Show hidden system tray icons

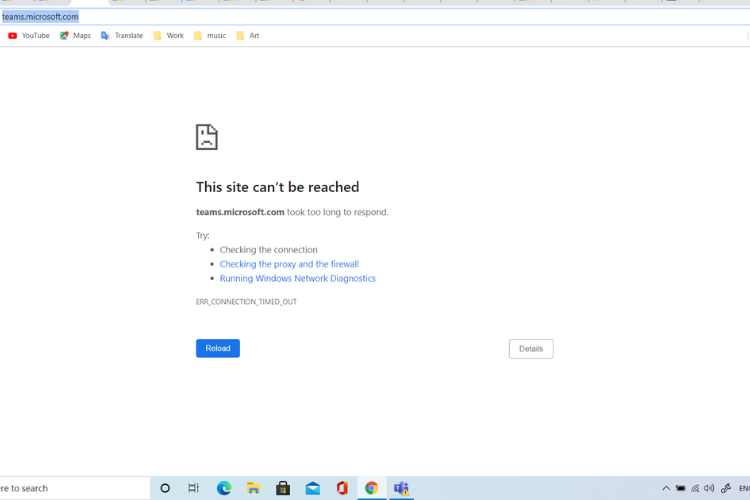click(666, 488)
